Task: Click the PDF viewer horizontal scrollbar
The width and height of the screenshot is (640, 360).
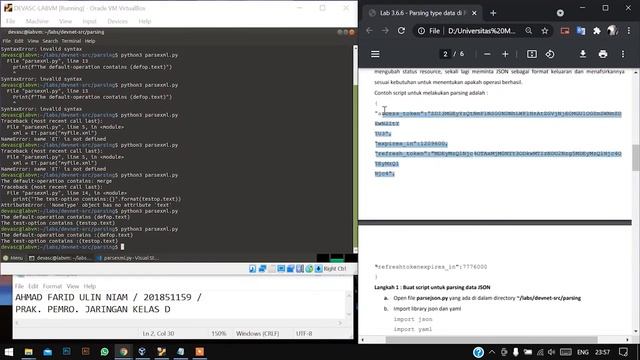Action: tap(491, 340)
